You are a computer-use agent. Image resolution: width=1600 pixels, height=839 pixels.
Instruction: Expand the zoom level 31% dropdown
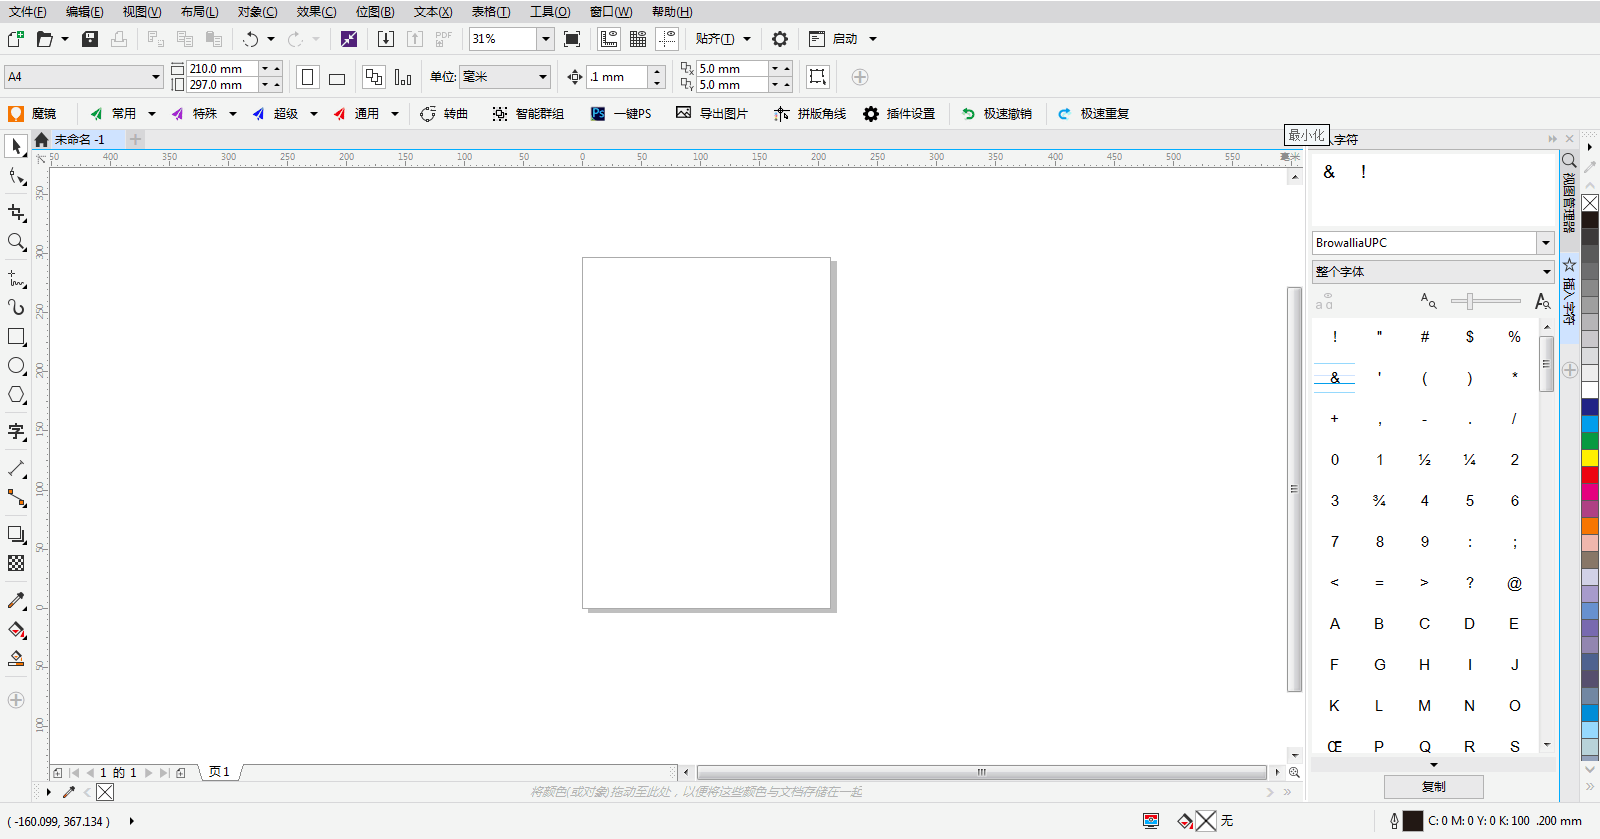coord(545,39)
